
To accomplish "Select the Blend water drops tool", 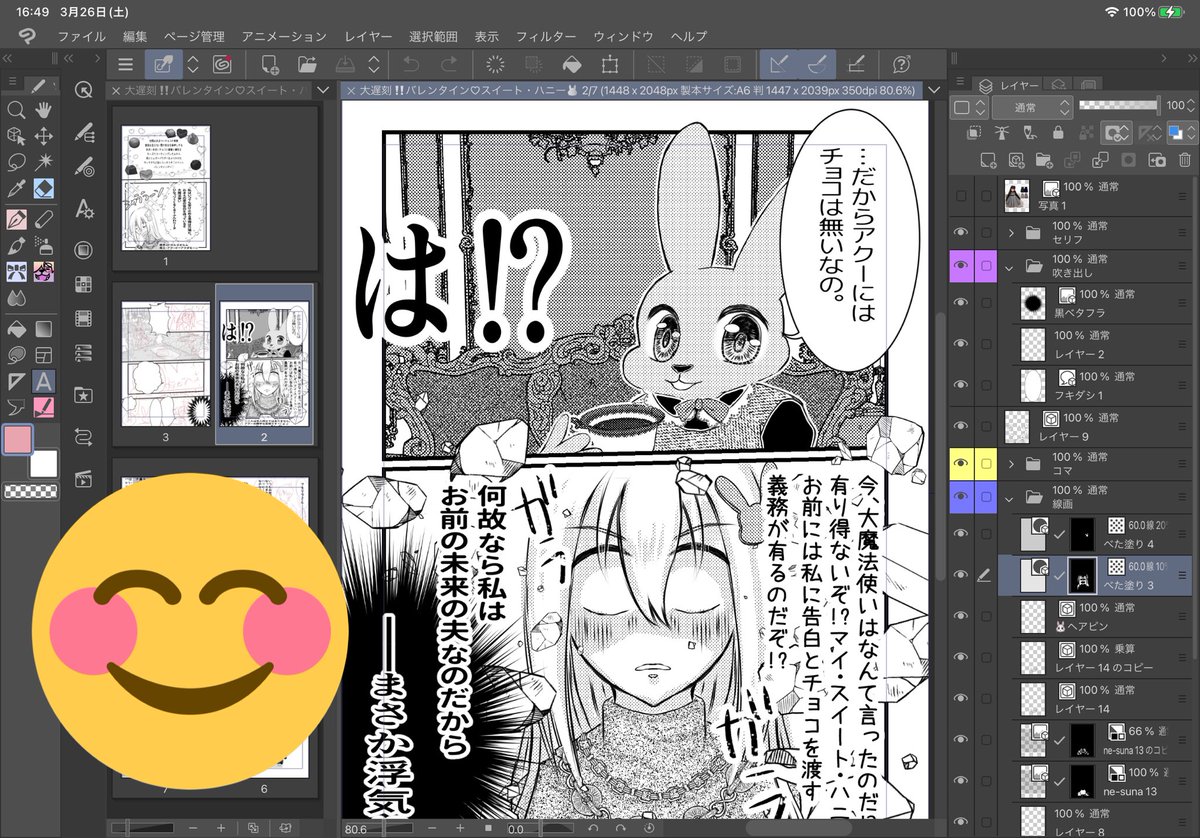I will [x=16, y=298].
